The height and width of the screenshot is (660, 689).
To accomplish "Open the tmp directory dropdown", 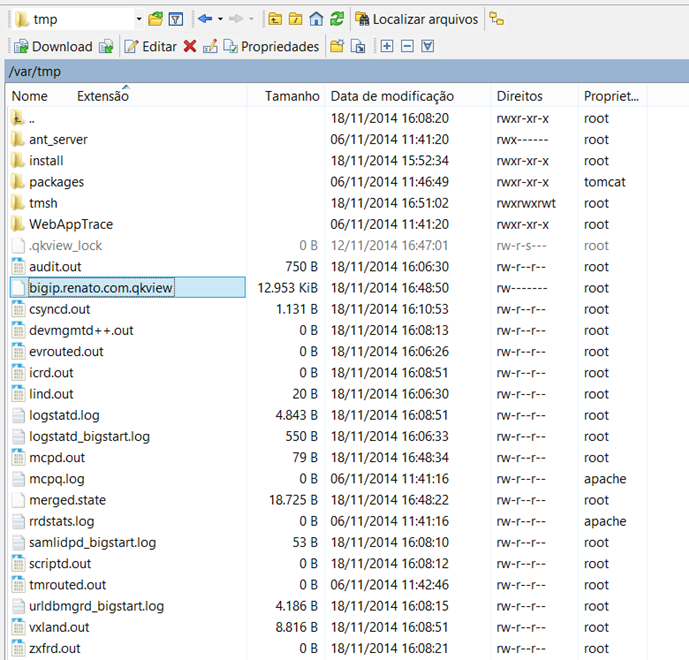I will pyautogui.click(x=138, y=19).
